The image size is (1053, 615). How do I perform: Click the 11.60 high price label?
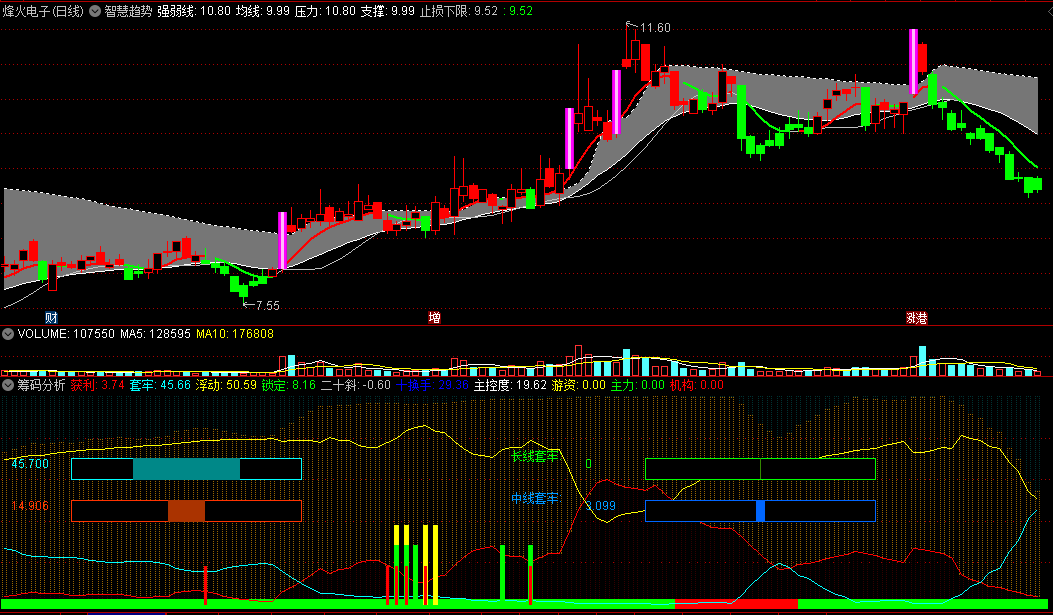[655, 28]
